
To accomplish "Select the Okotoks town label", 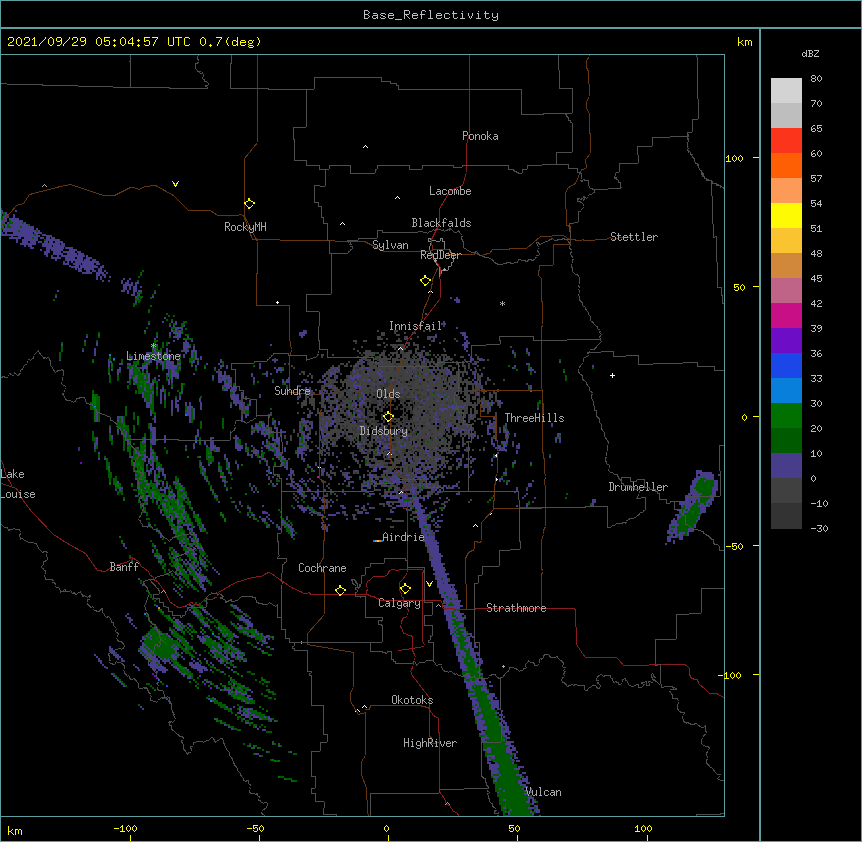I will tap(412, 700).
